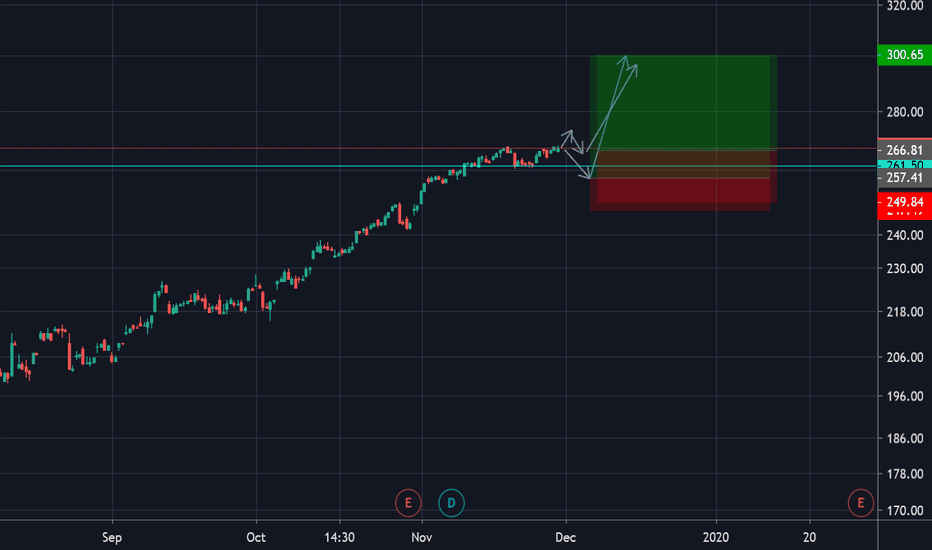This screenshot has width=932, height=550.
Task: Click the Oct label on time axis
Action: click(x=256, y=538)
